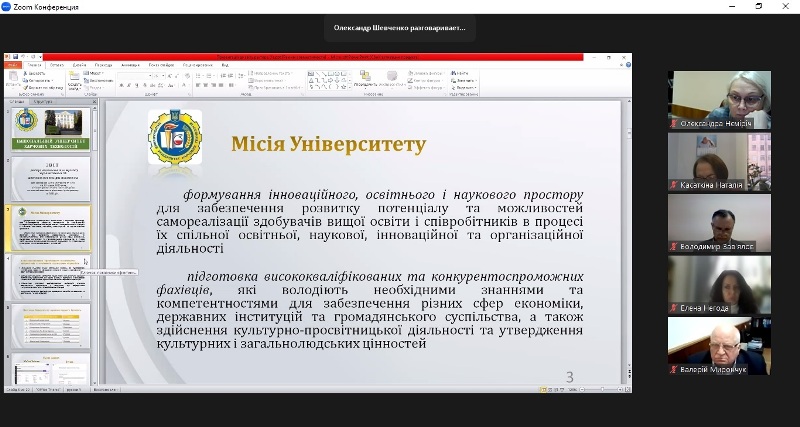Click the Slide Show view status icon
Viewport: 800px width, 427px height.
[562, 390]
